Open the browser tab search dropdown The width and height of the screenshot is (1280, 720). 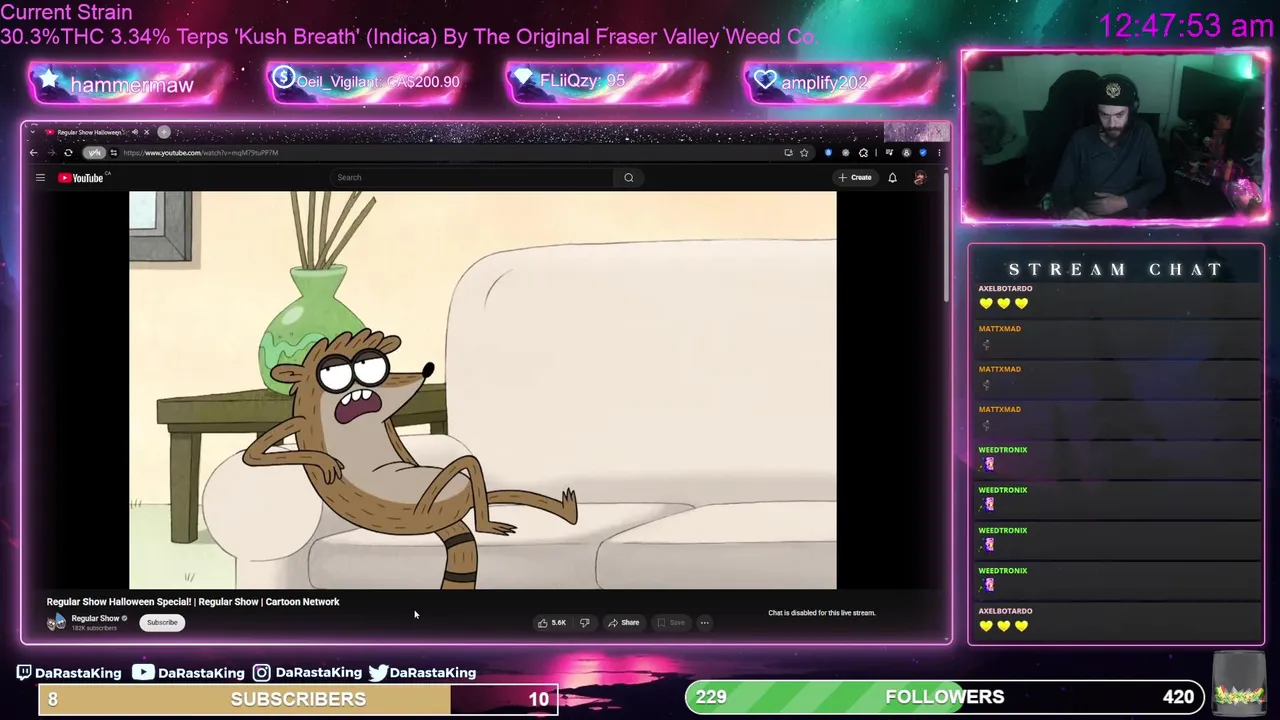click(x=33, y=132)
